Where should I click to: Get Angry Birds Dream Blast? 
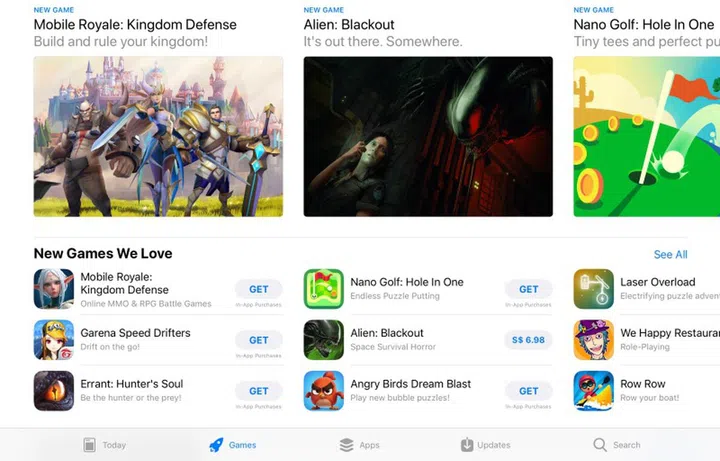click(x=529, y=391)
